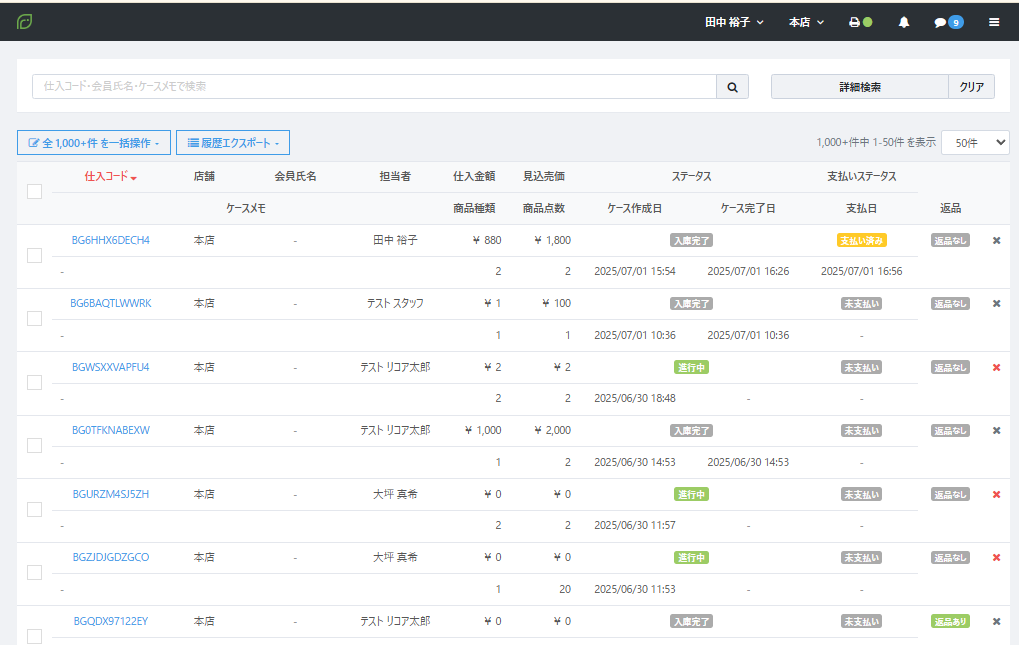Select checkbox for row BG0TFKNABEXW
This screenshot has height=645, width=1019.
pyautogui.click(x=34, y=445)
